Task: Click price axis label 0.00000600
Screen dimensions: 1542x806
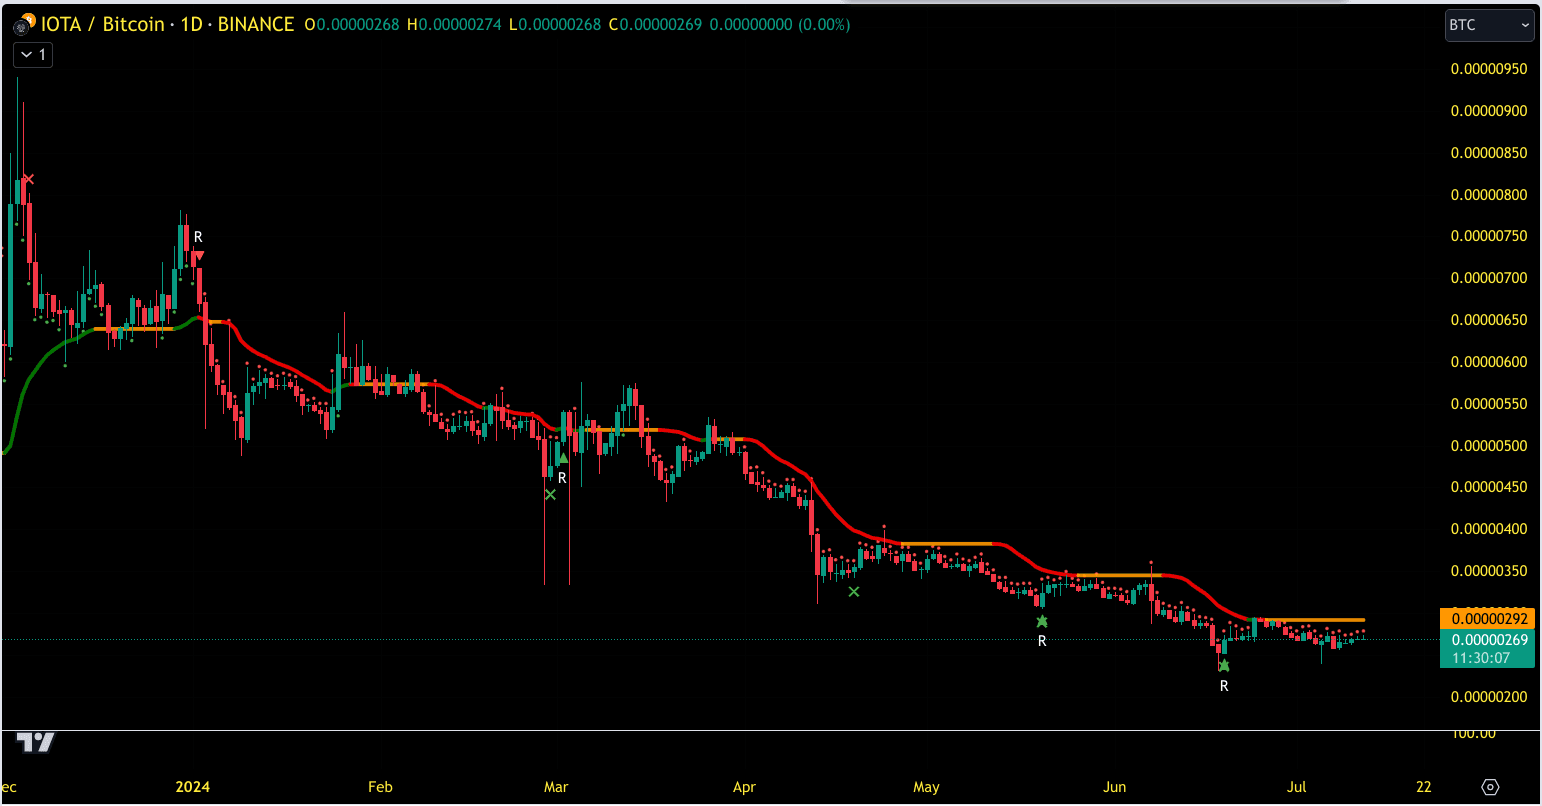Action: [1489, 362]
